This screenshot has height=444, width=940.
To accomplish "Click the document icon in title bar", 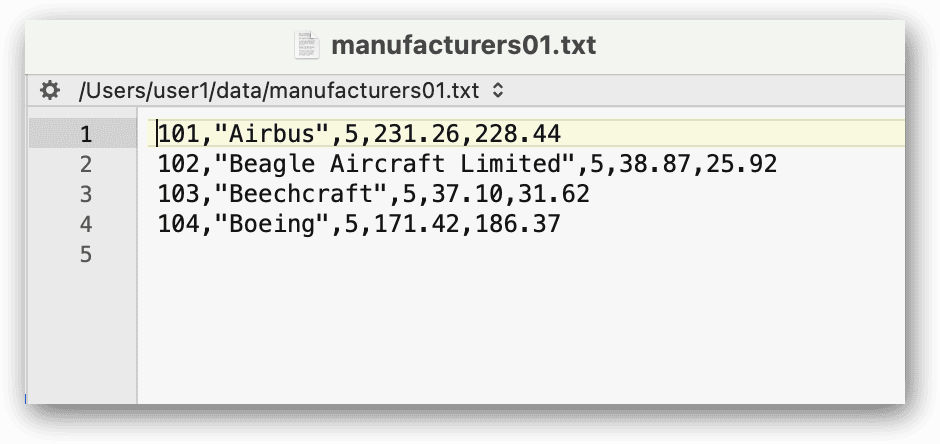I will (306, 46).
